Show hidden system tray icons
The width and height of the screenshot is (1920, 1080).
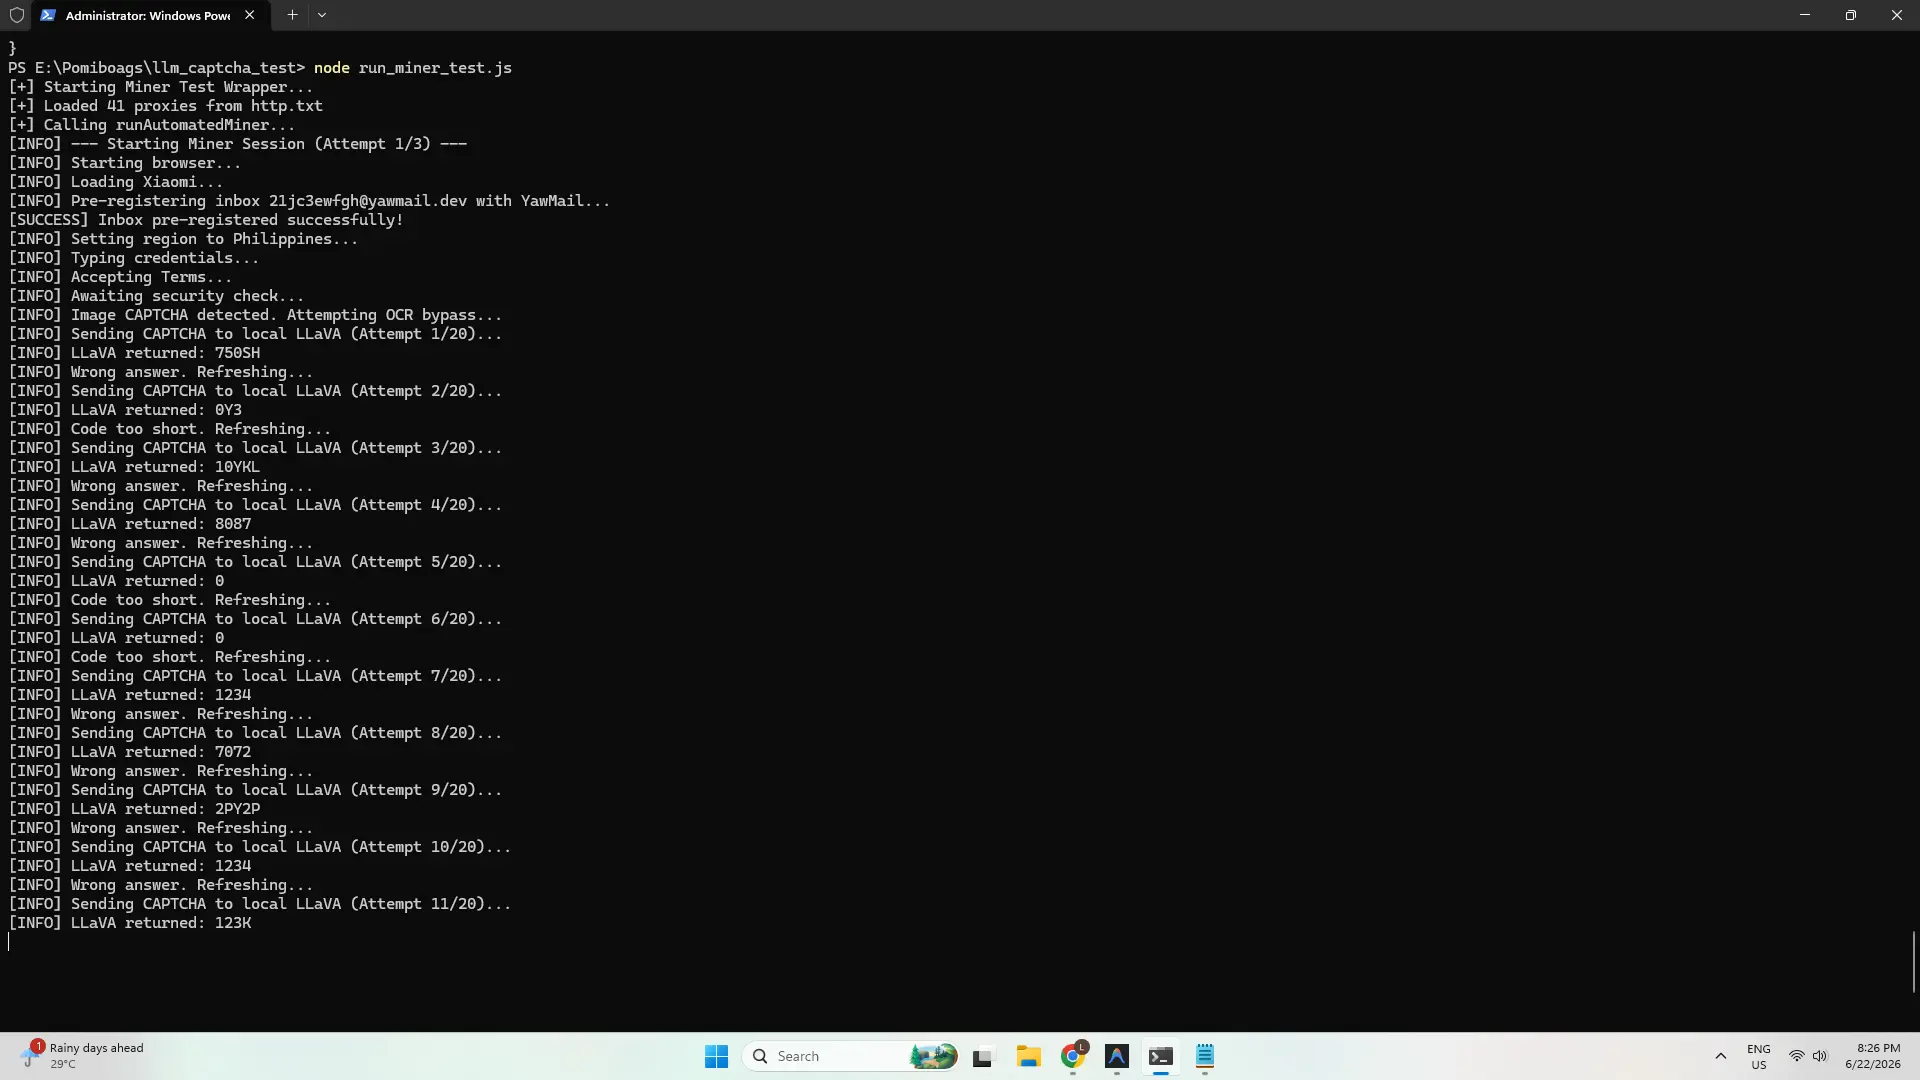click(x=1720, y=1056)
